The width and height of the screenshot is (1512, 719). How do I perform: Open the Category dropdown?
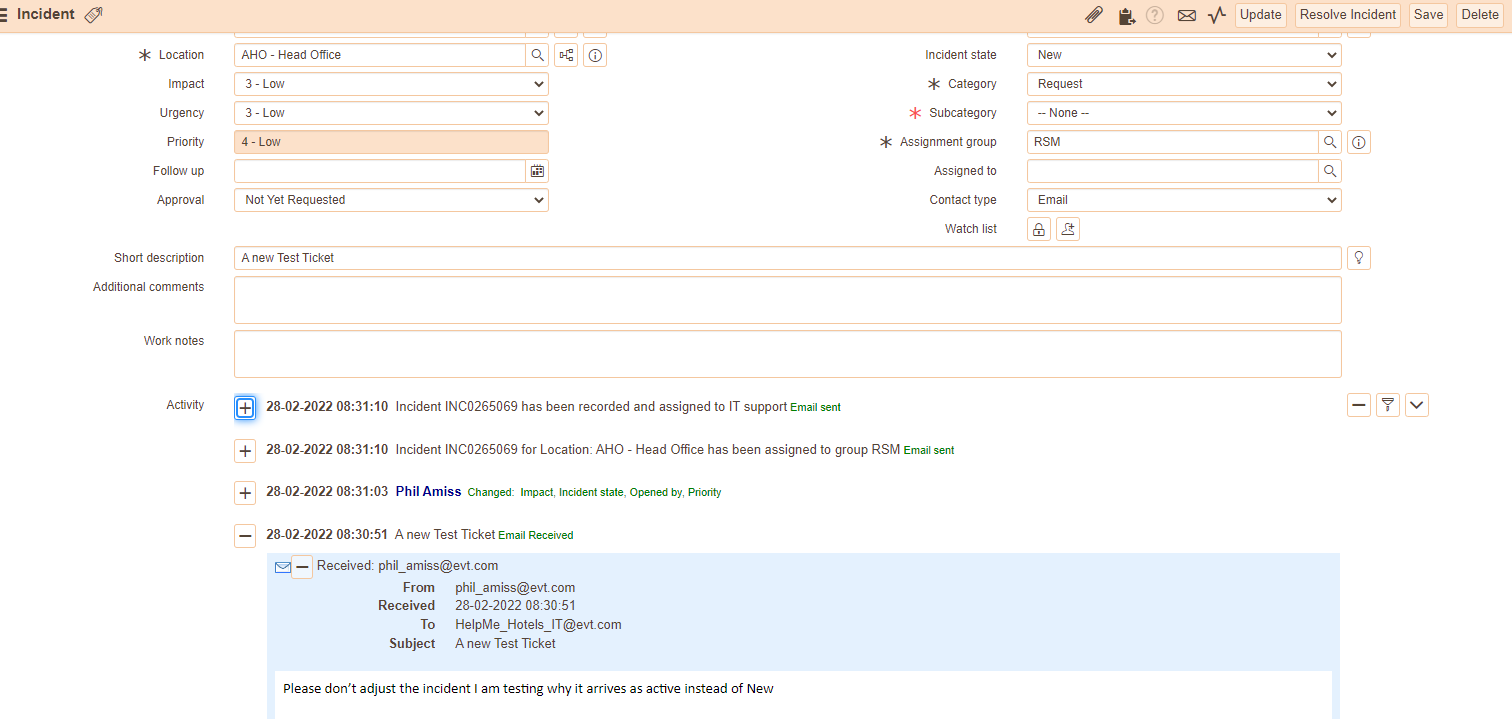[1184, 84]
